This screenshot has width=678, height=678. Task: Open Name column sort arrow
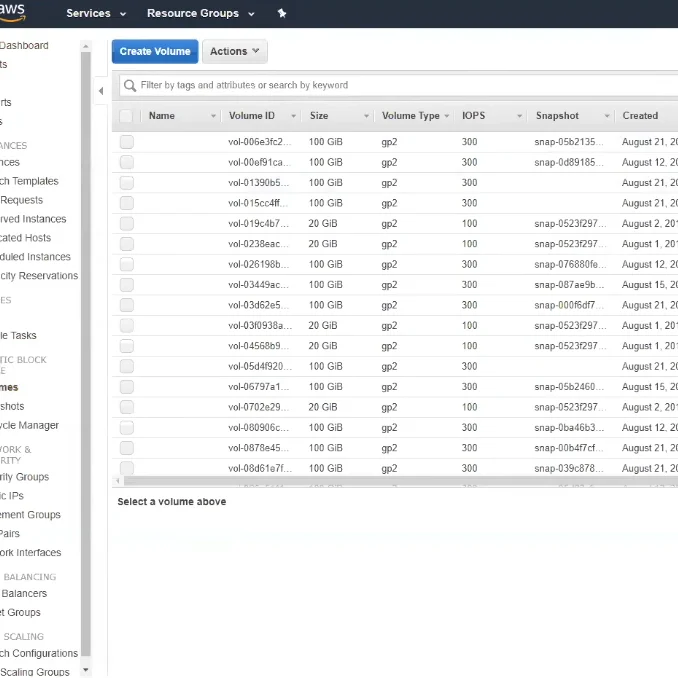213,116
